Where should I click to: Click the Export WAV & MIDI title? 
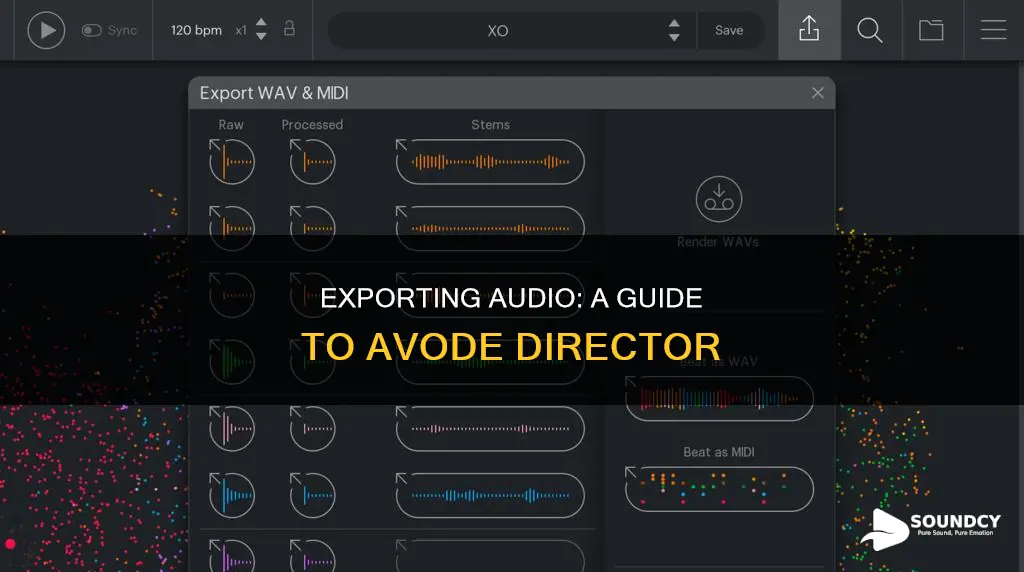point(274,93)
